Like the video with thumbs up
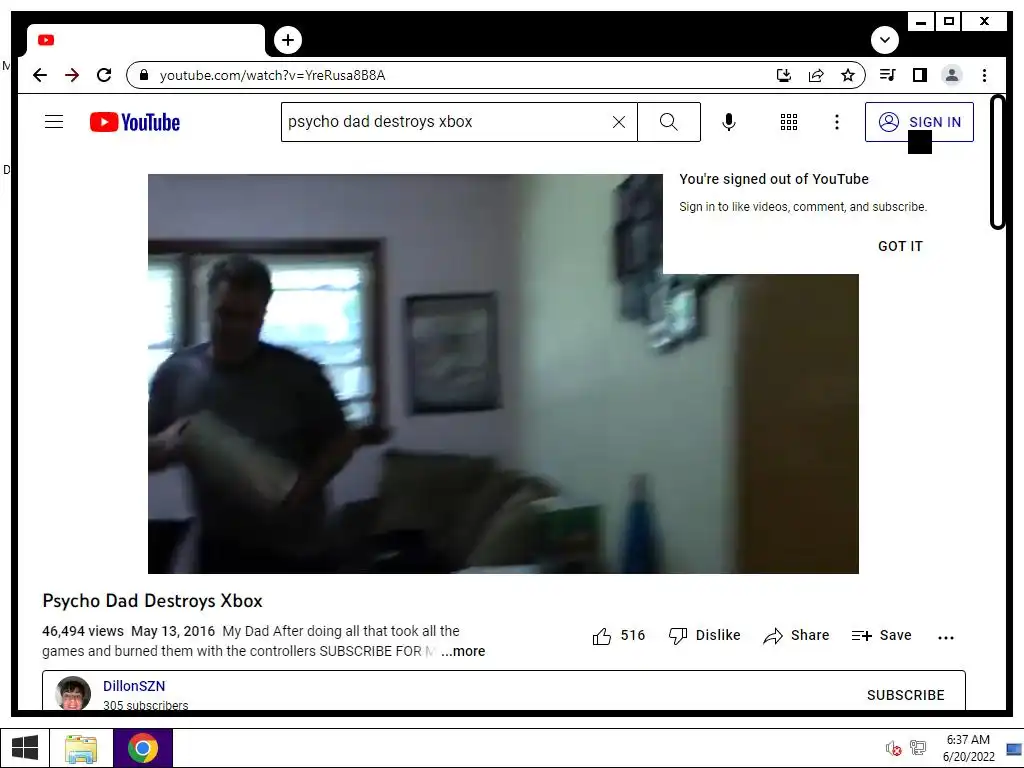This screenshot has height=768, width=1024. (x=618, y=635)
